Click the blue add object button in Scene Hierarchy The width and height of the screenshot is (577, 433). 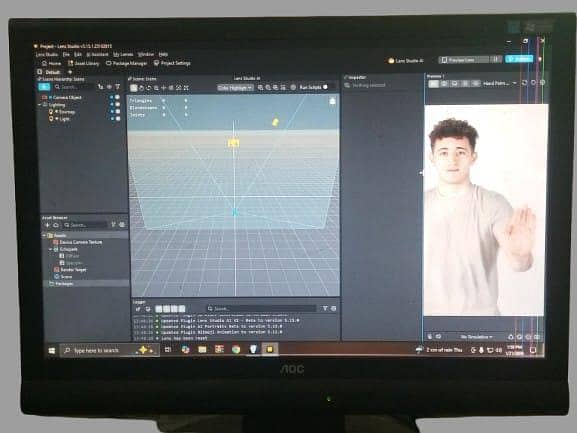pos(44,87)
